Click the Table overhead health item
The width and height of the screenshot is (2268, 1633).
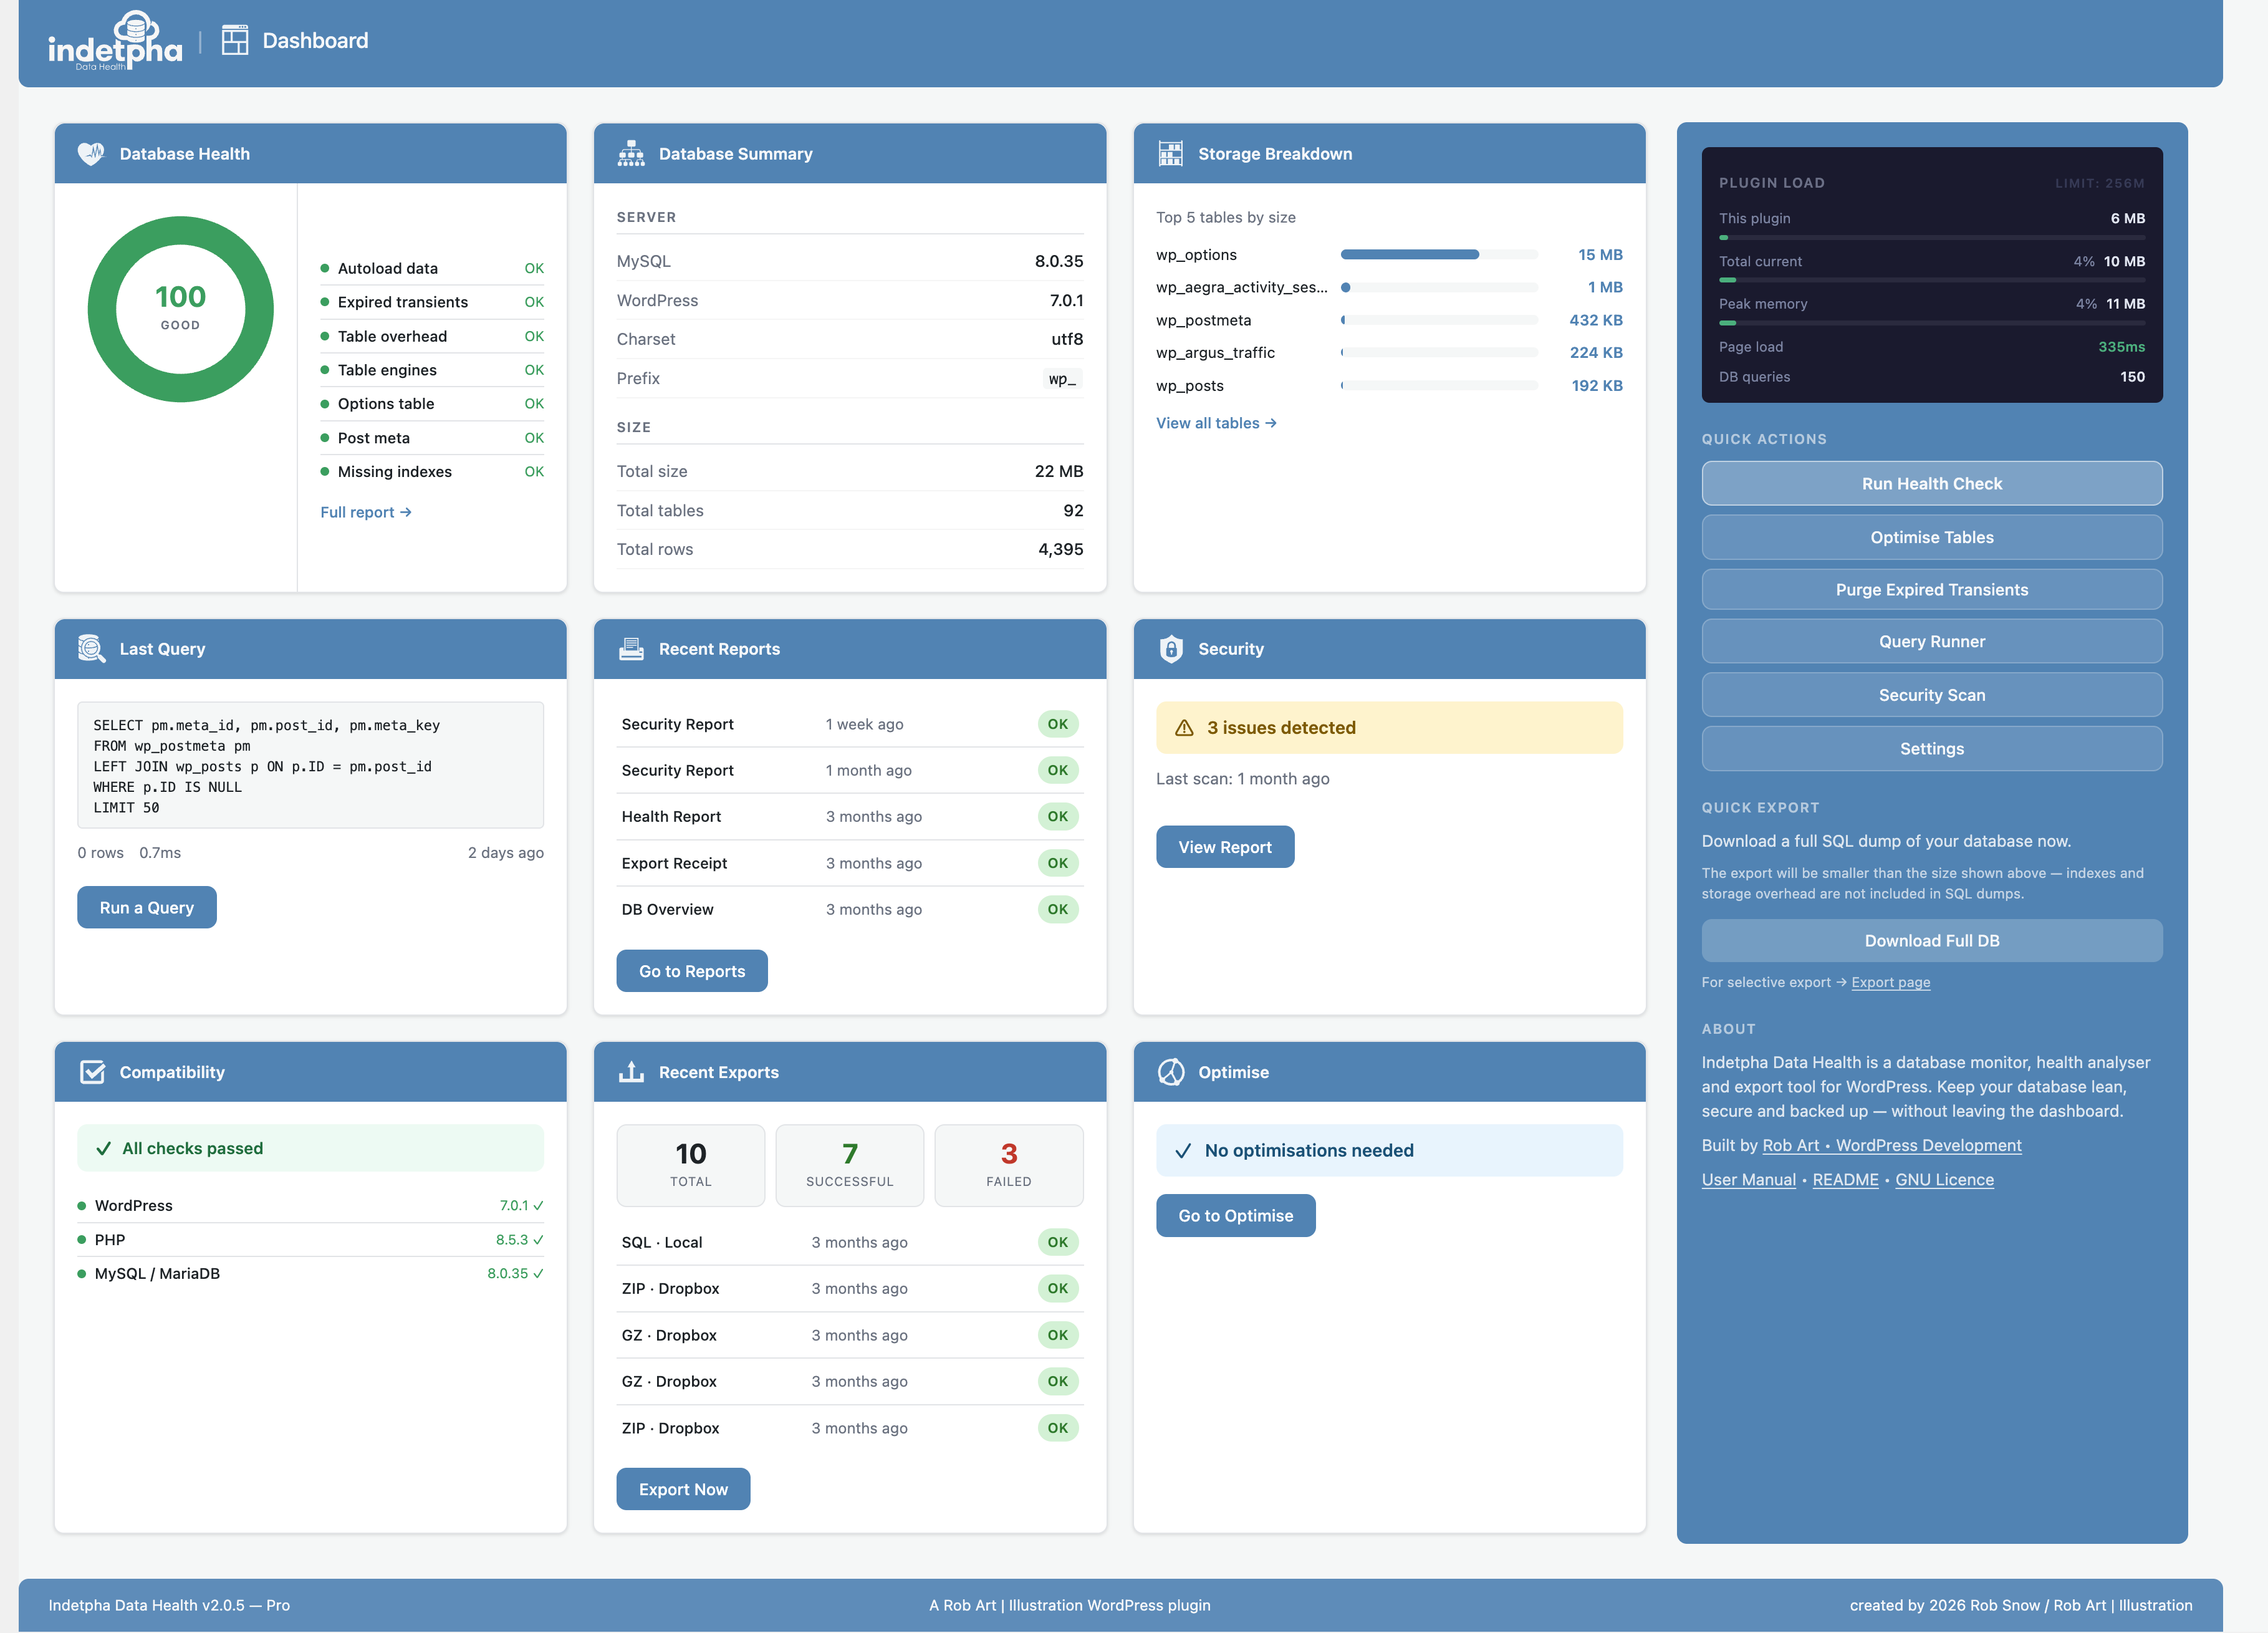point(432,336)
